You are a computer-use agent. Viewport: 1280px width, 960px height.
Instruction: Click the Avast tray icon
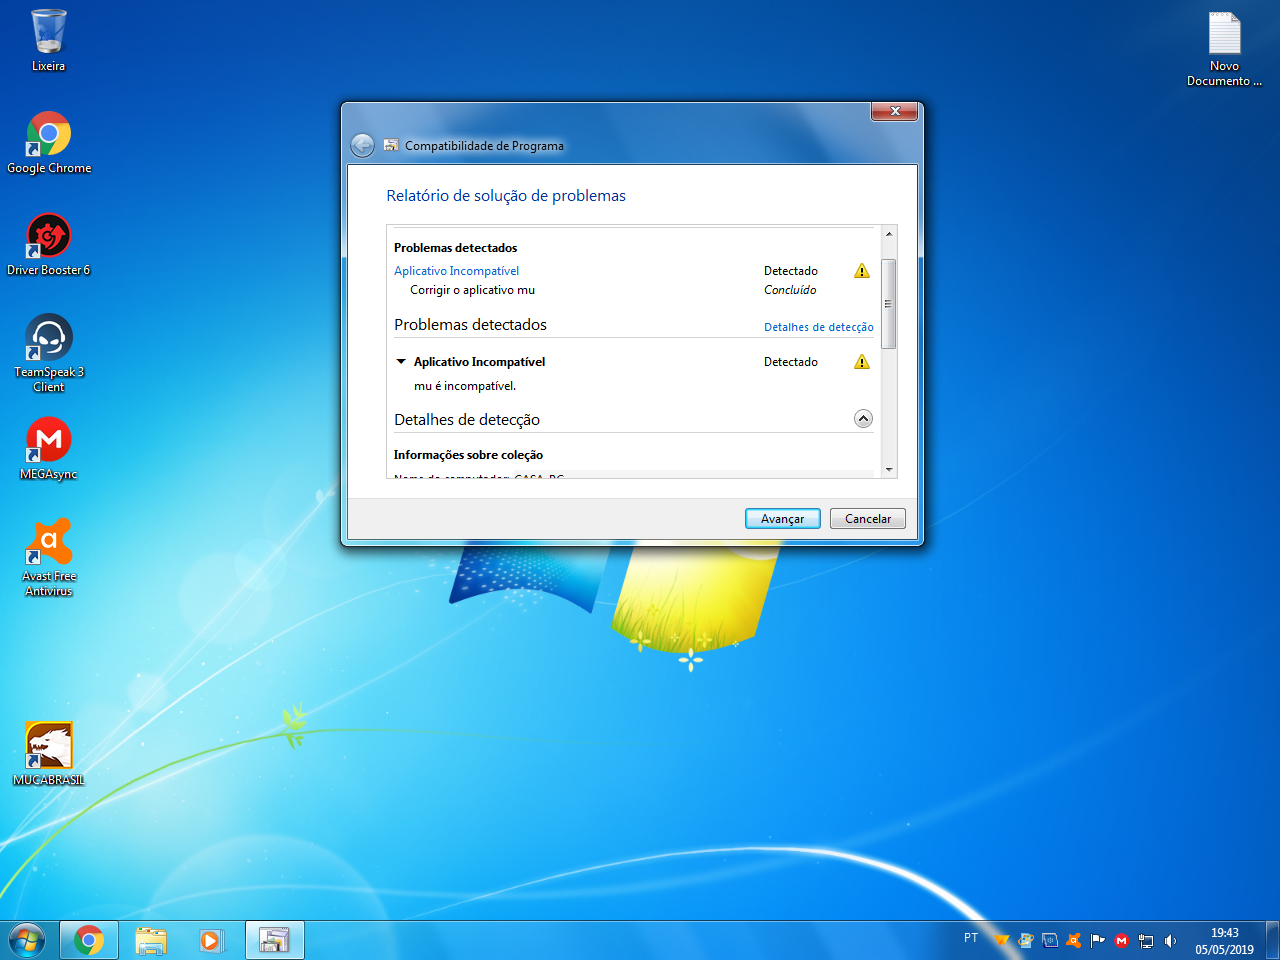point(1074,940)
